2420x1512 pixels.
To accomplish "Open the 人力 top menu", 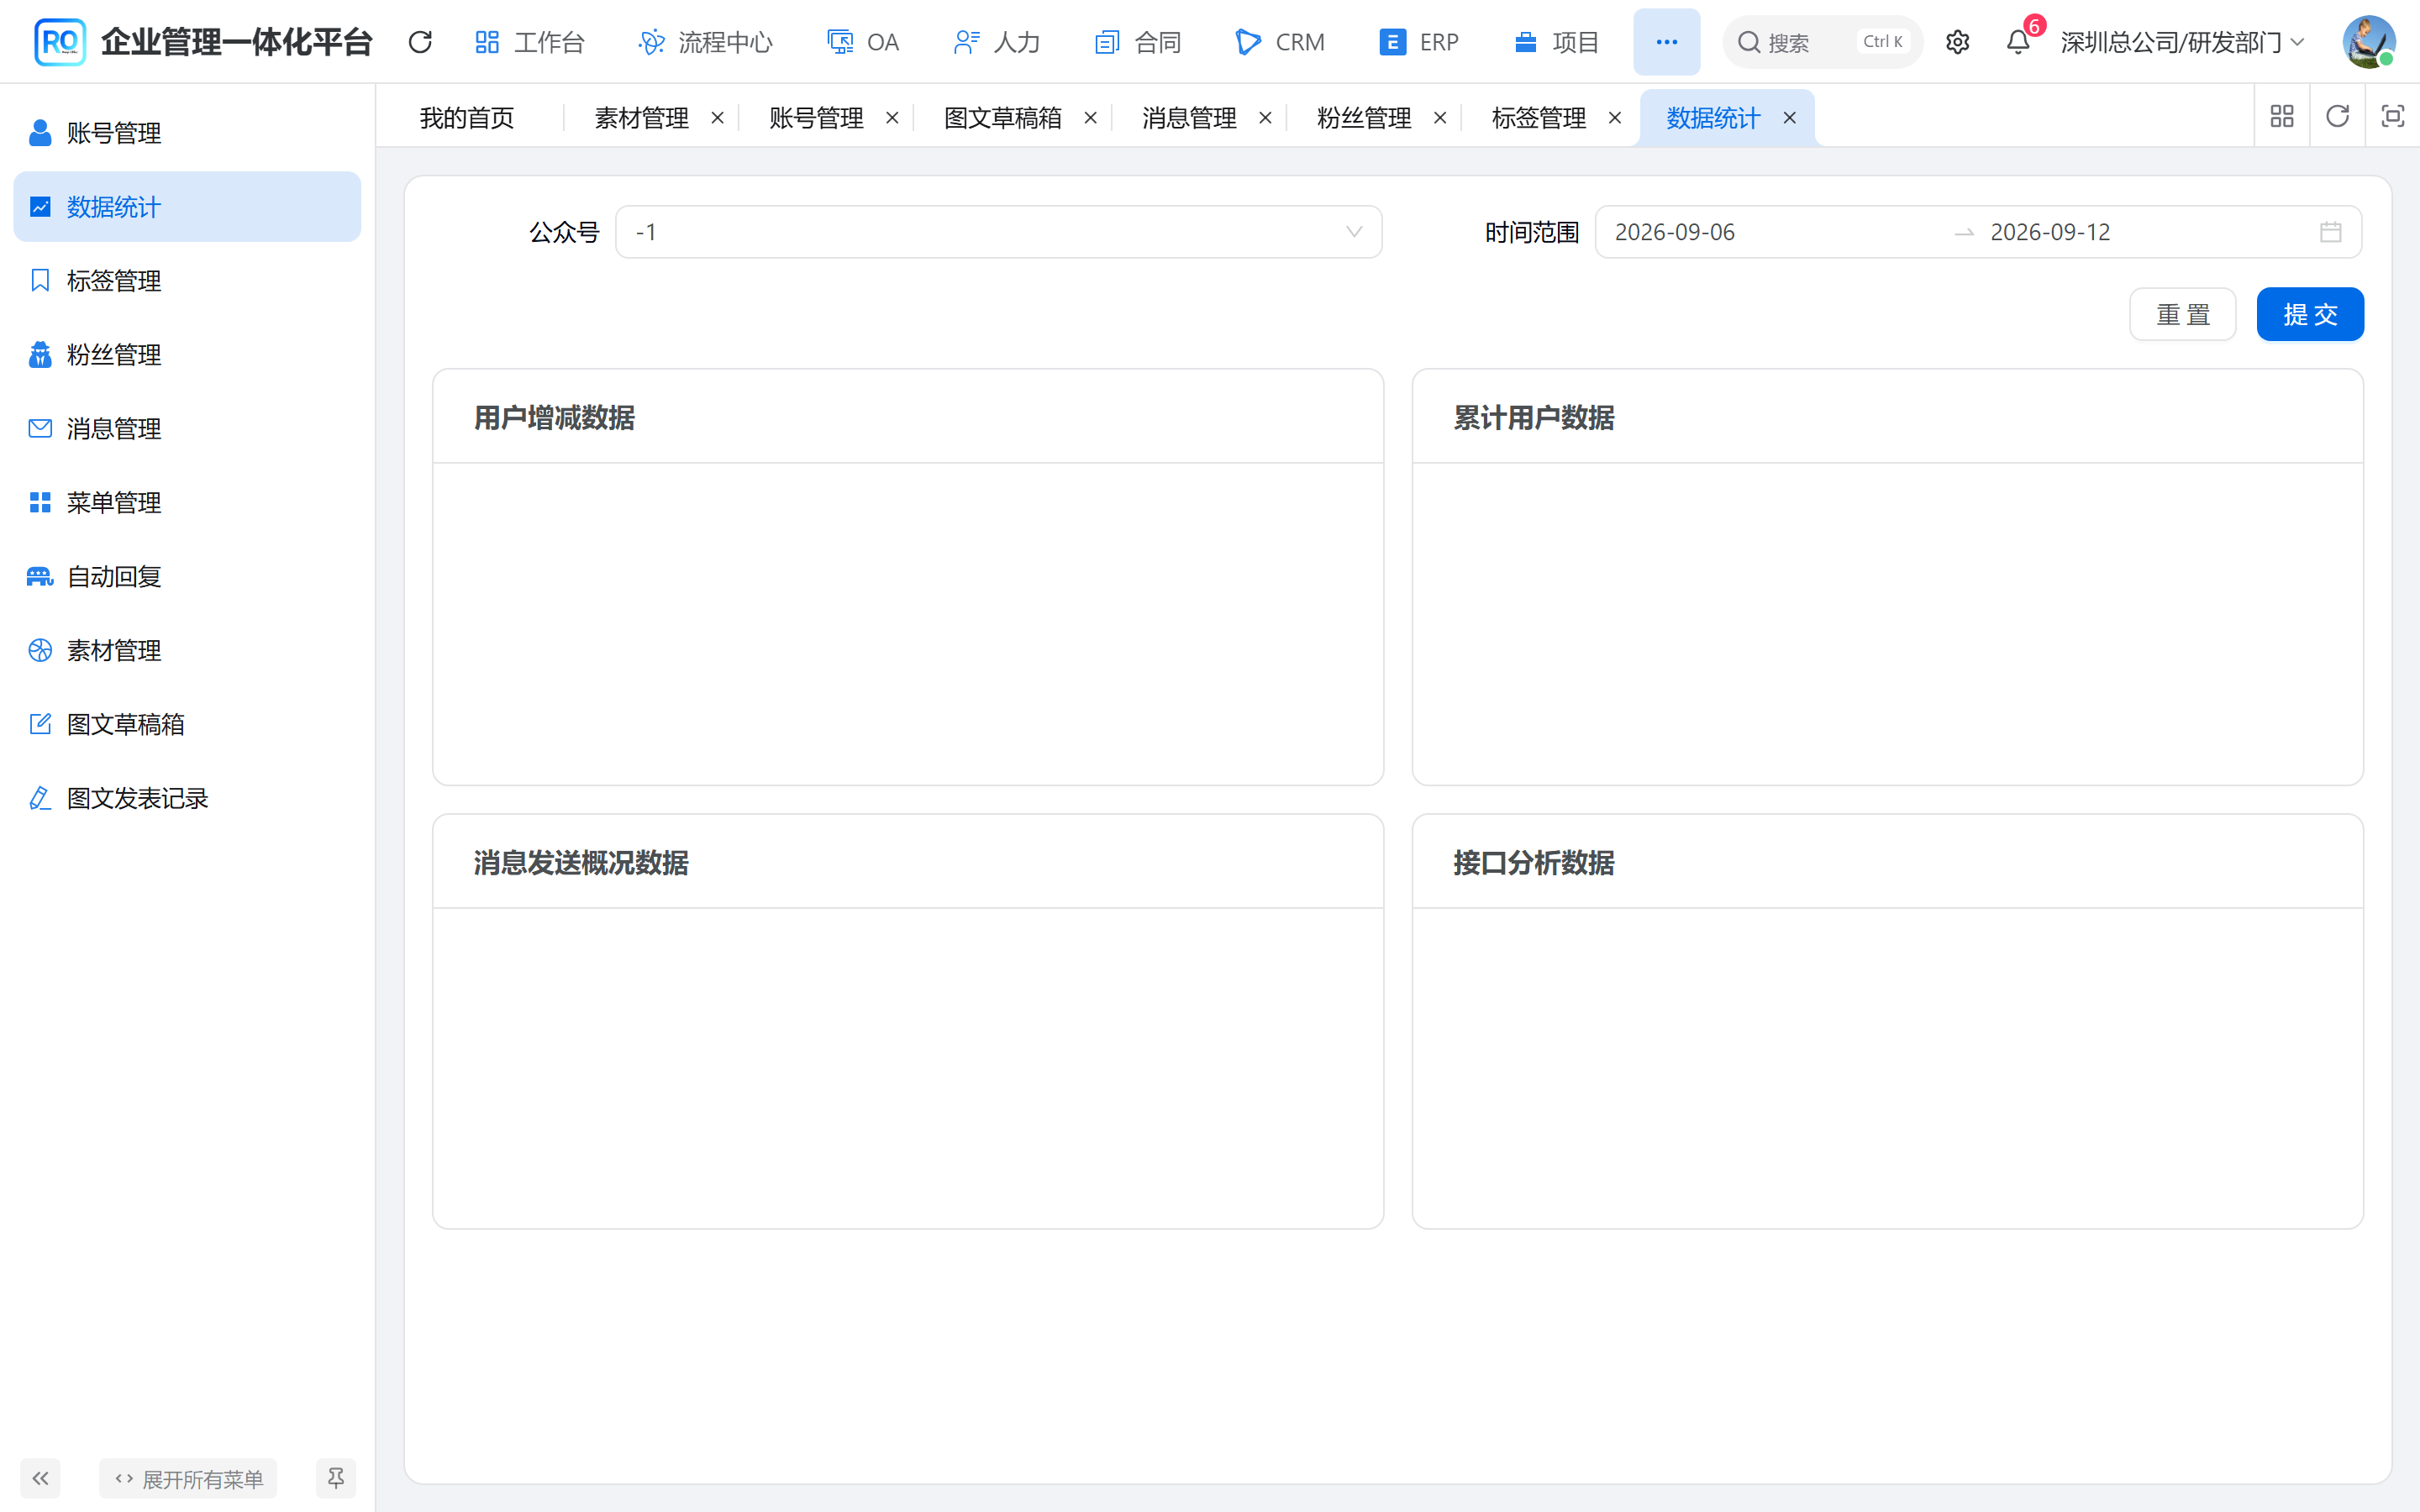I will point(996,42).
